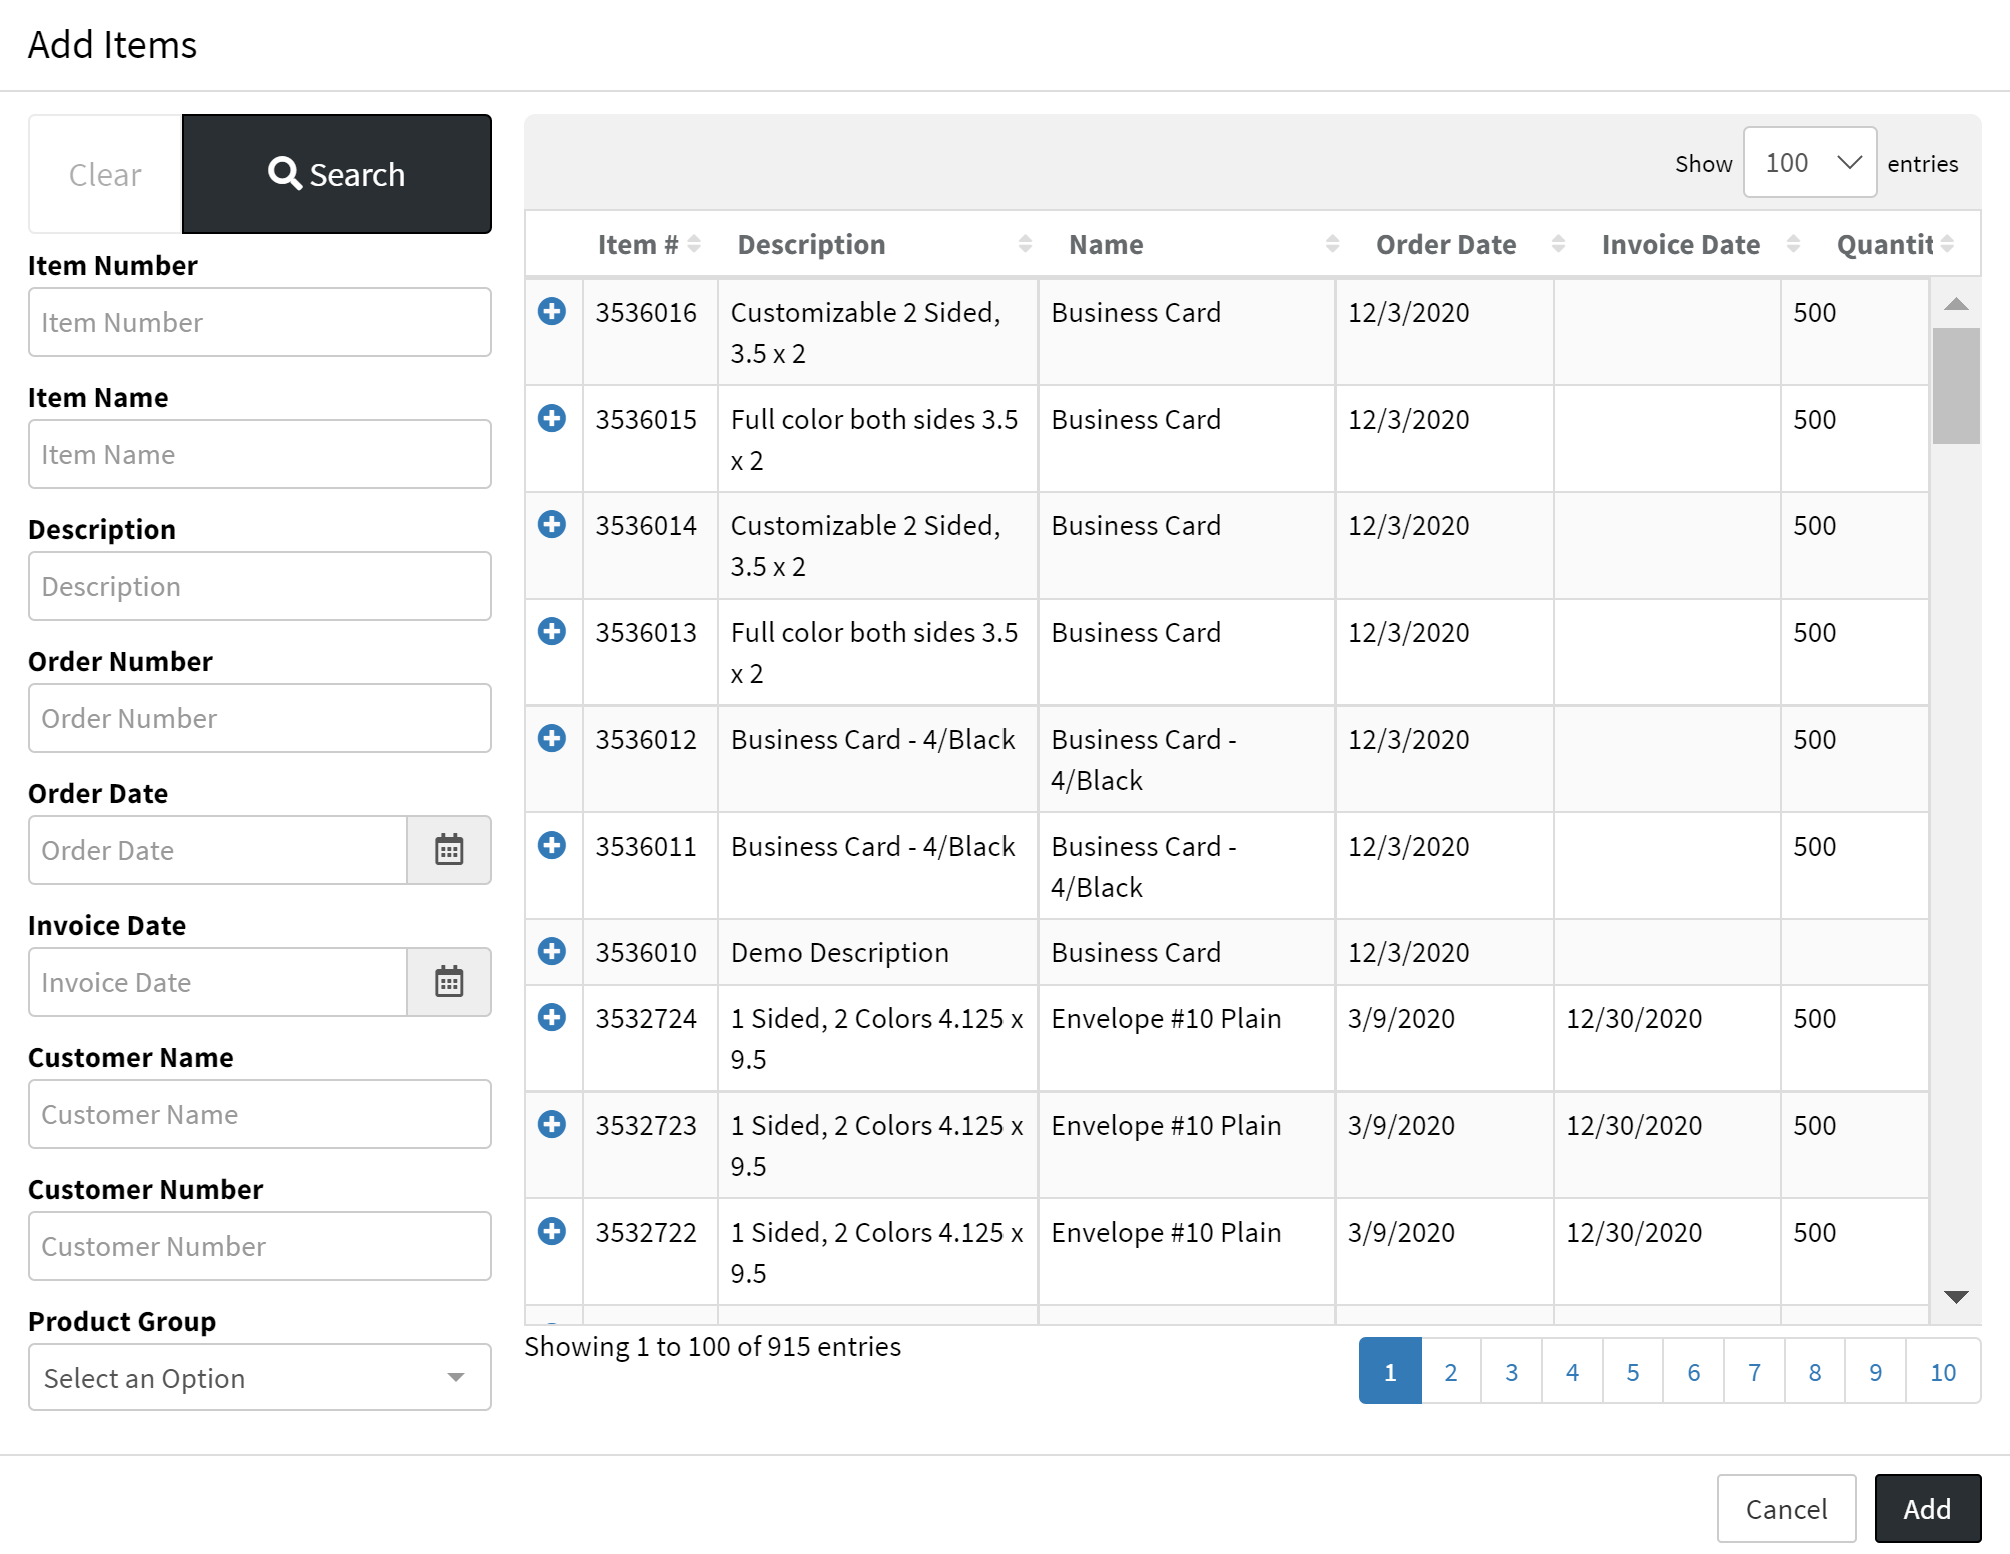Go to page 2 of results
This screenshot has height=1554, width=2010.
(x=1451, y=1372)
